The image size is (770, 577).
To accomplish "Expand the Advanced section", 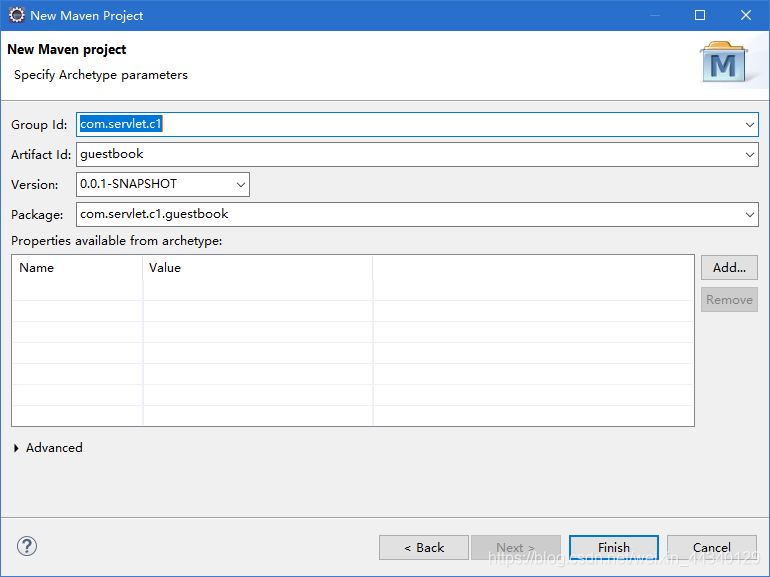I will pyautogui.click(x=16, y=448).
